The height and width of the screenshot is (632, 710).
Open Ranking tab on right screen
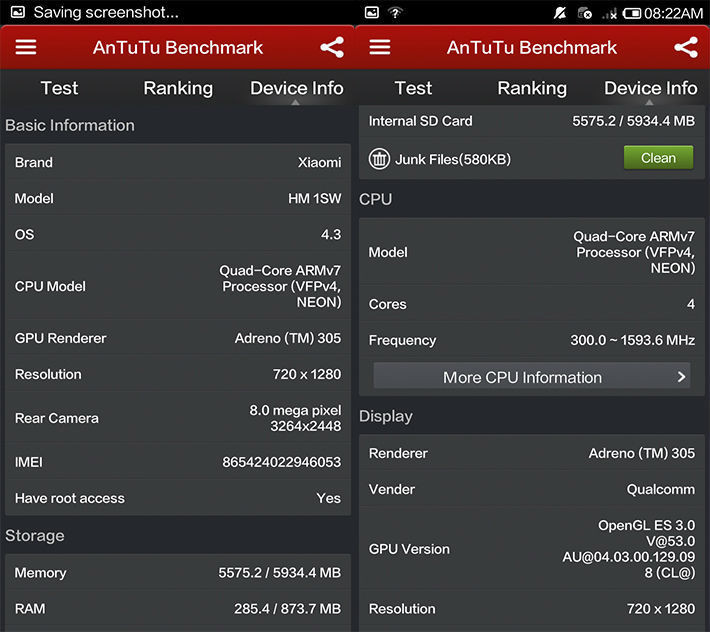[x=532, y=88]
